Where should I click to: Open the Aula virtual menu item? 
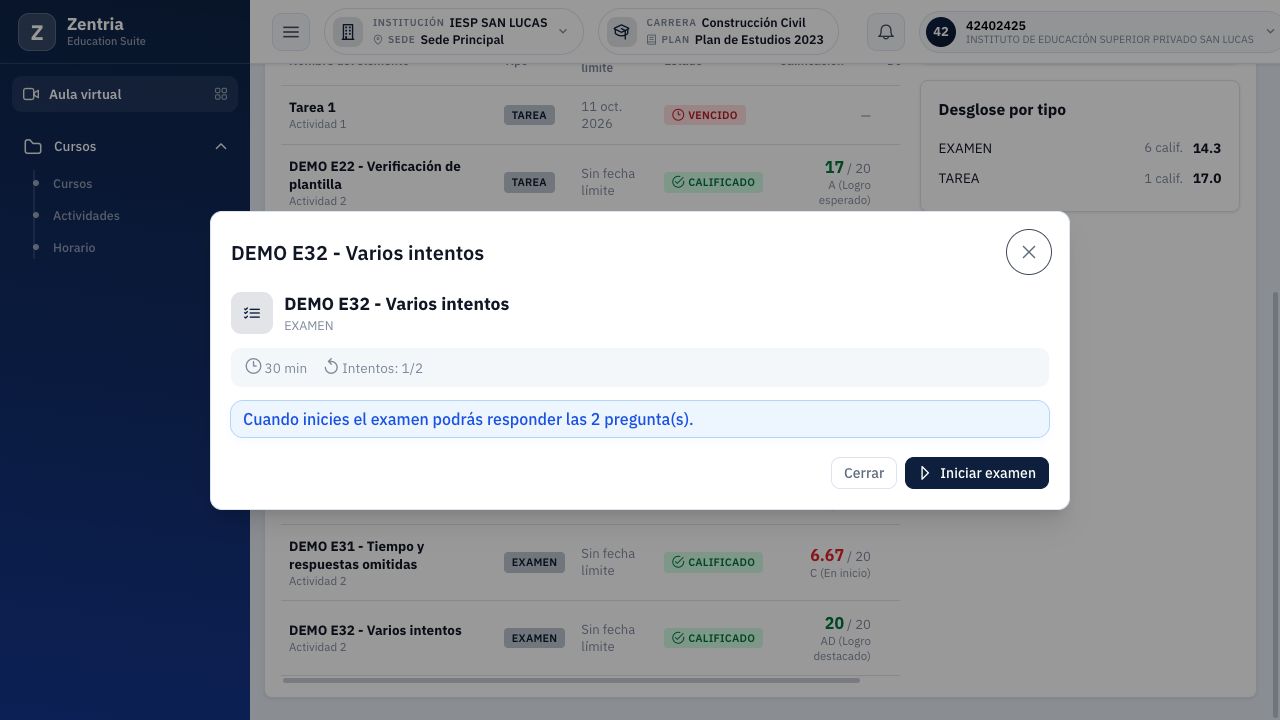(x=125, y=94)
